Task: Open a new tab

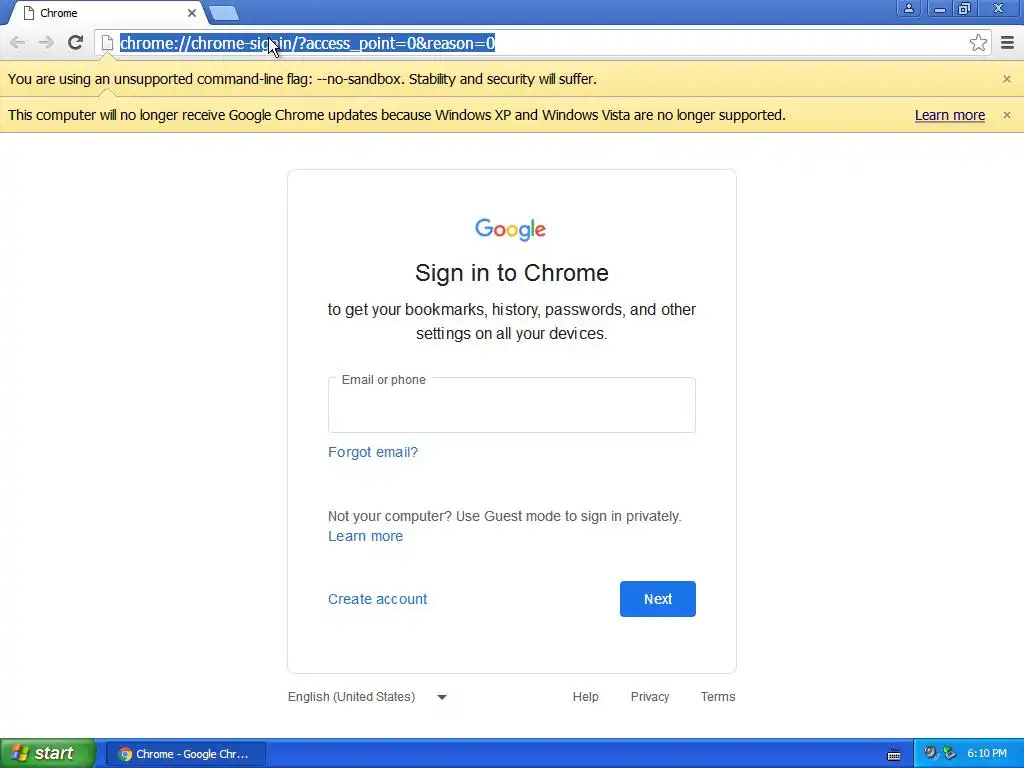Action: coord(224,13)
